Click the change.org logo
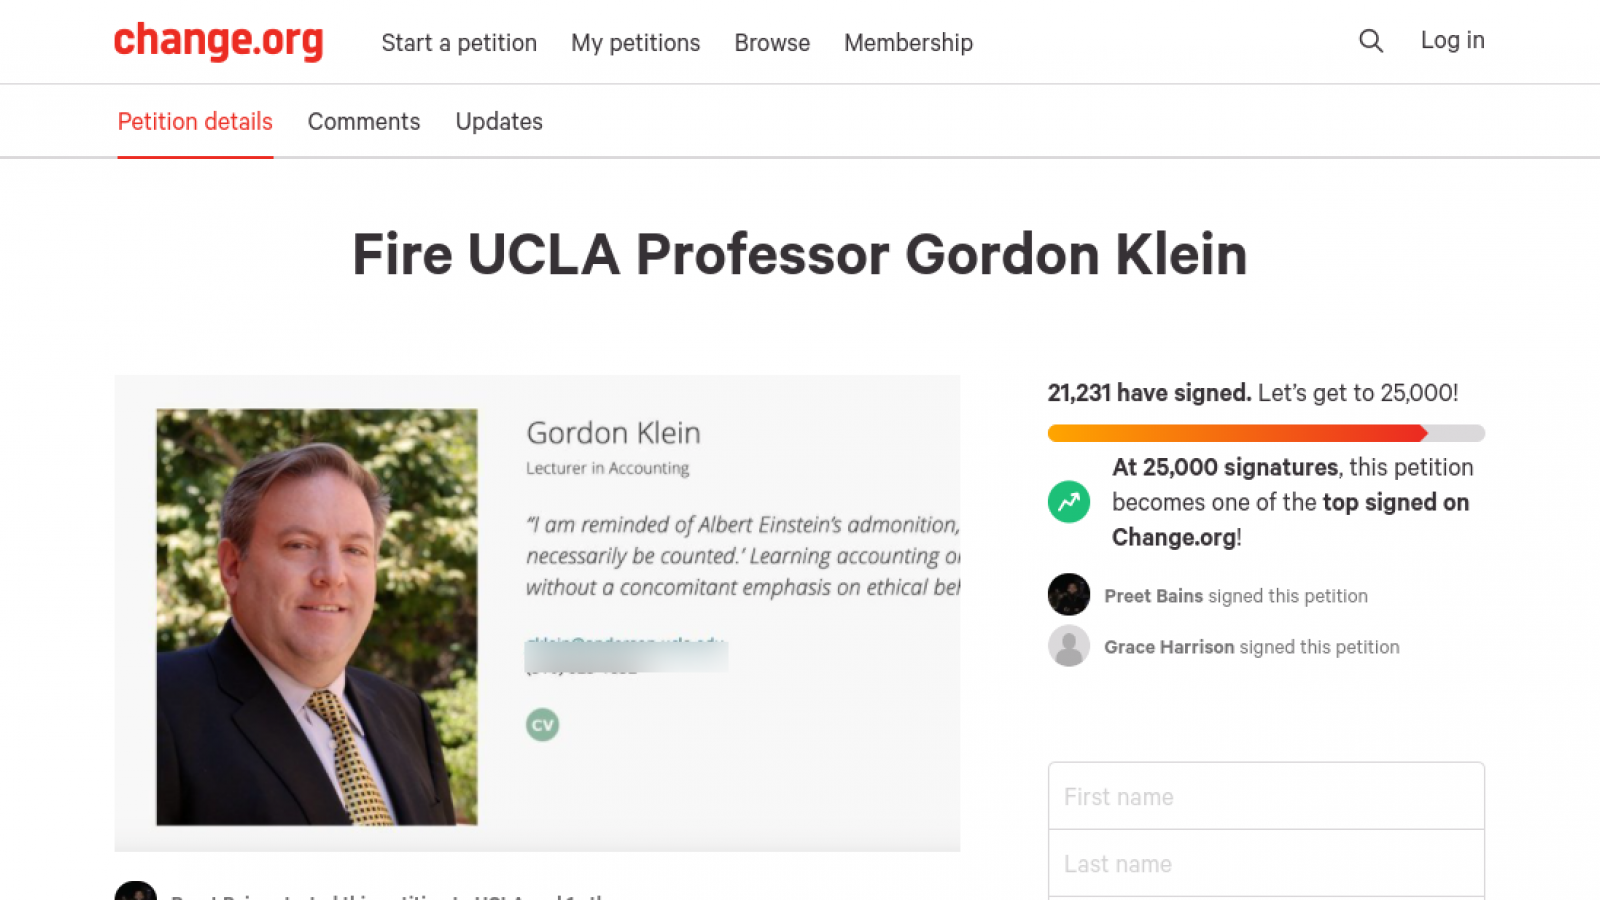This screenshot has height=900, width=1600. point(219,42)
